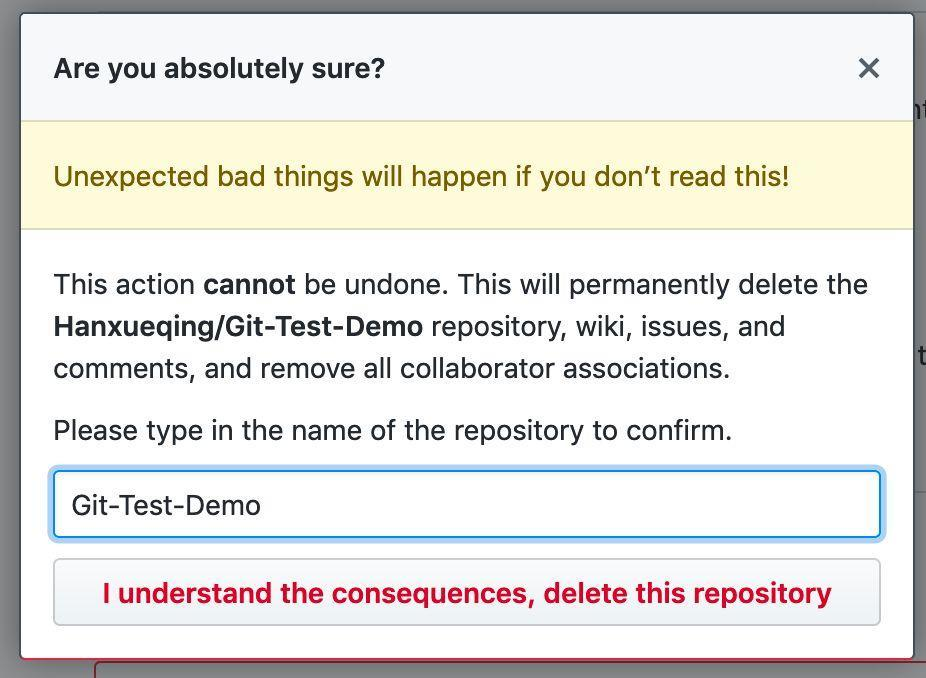Click the 'This action' paragraph opening words
This screenshot has height=678, width=926.
pos(124,285)
